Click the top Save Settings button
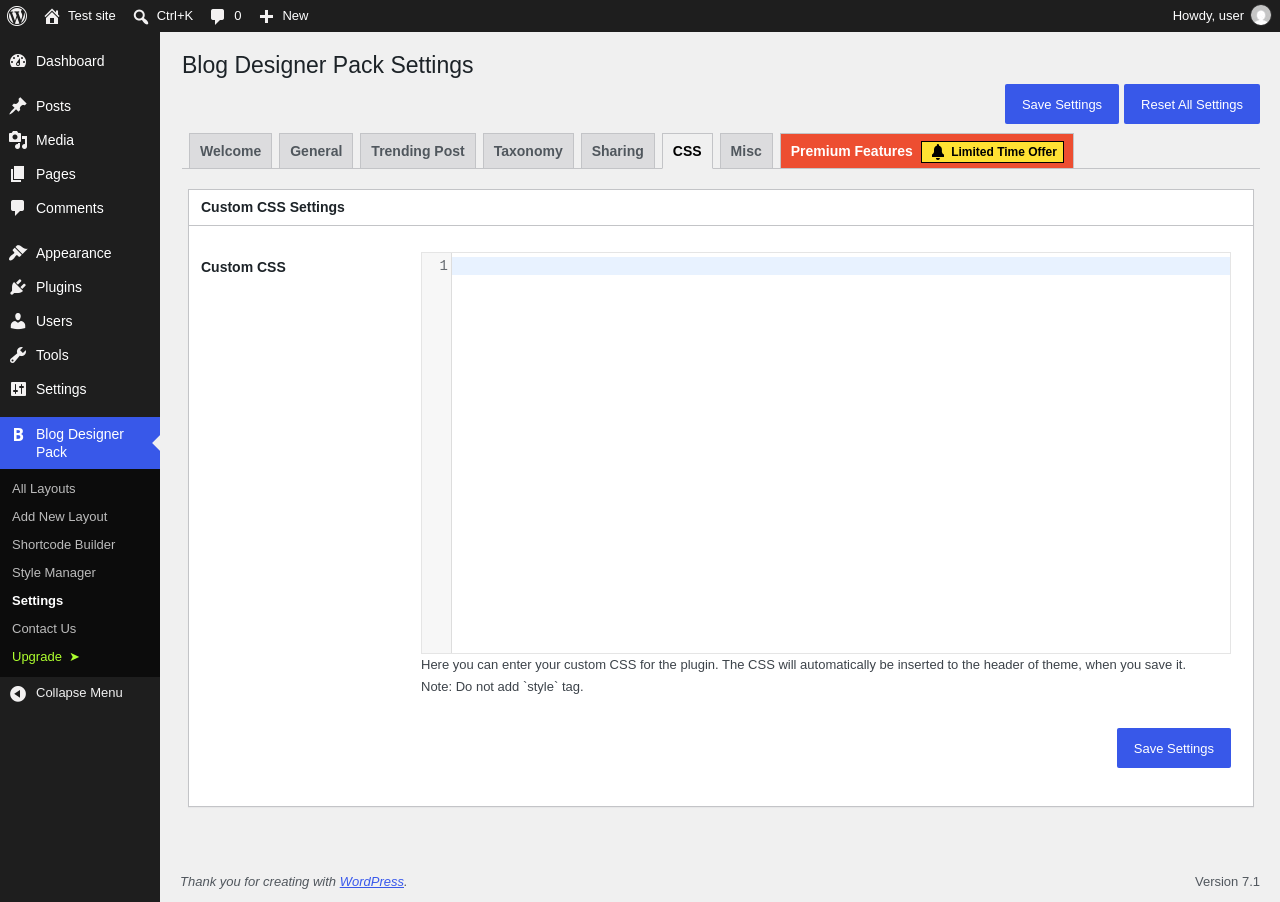Image resolution: width=1280 pixels, height=902 pixels. (1062, 104)
